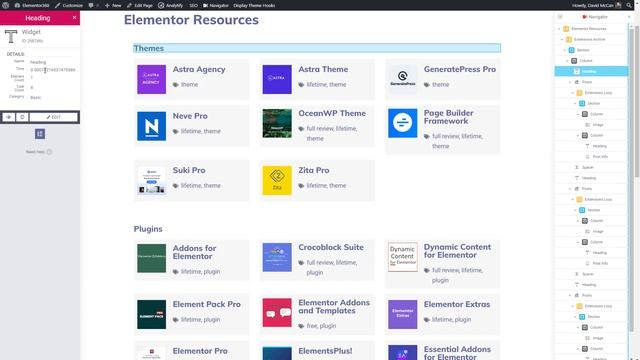640x360 pixels.
Task: Click the heading widget T icon
Action: point(11,36)
